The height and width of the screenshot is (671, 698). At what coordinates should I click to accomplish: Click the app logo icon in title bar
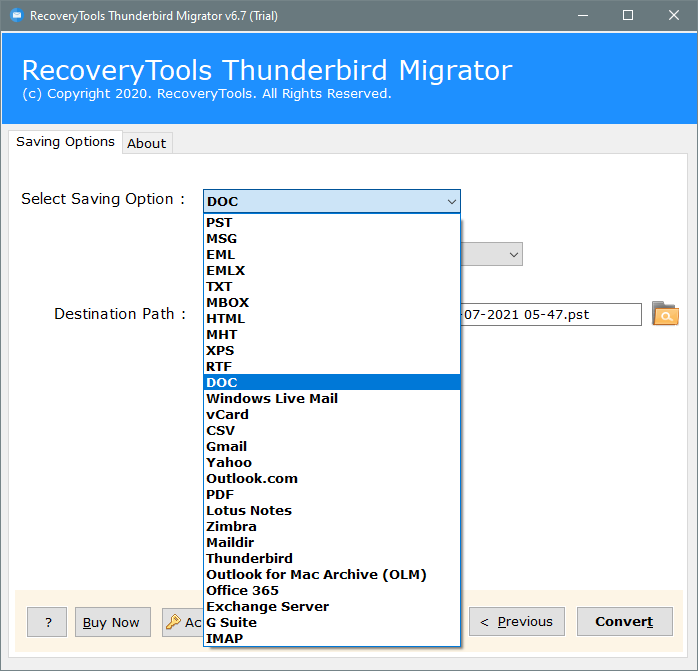tap(16, 16)
